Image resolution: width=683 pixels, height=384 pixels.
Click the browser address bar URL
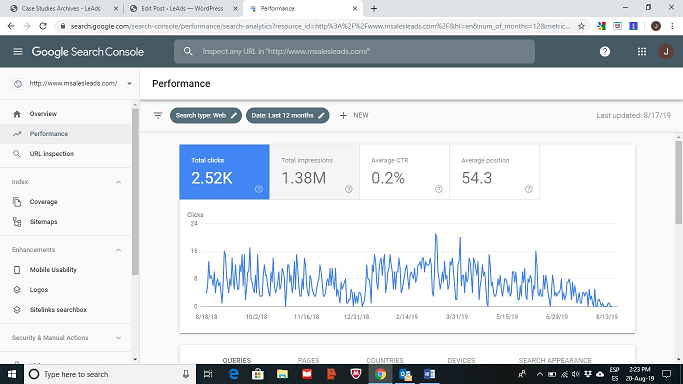(x=320, y=26)
